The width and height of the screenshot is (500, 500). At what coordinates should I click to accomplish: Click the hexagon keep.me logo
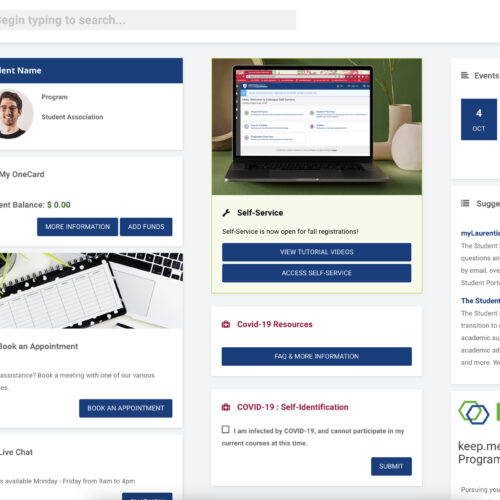(x=474, y=413)
